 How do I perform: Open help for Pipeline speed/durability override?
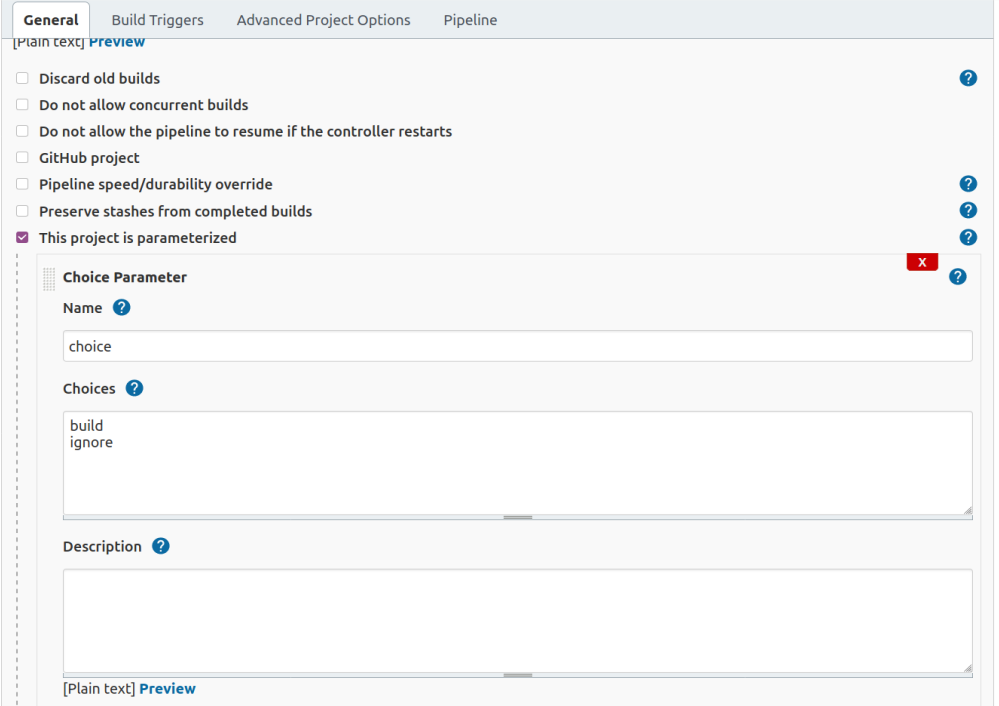(968, 184)
